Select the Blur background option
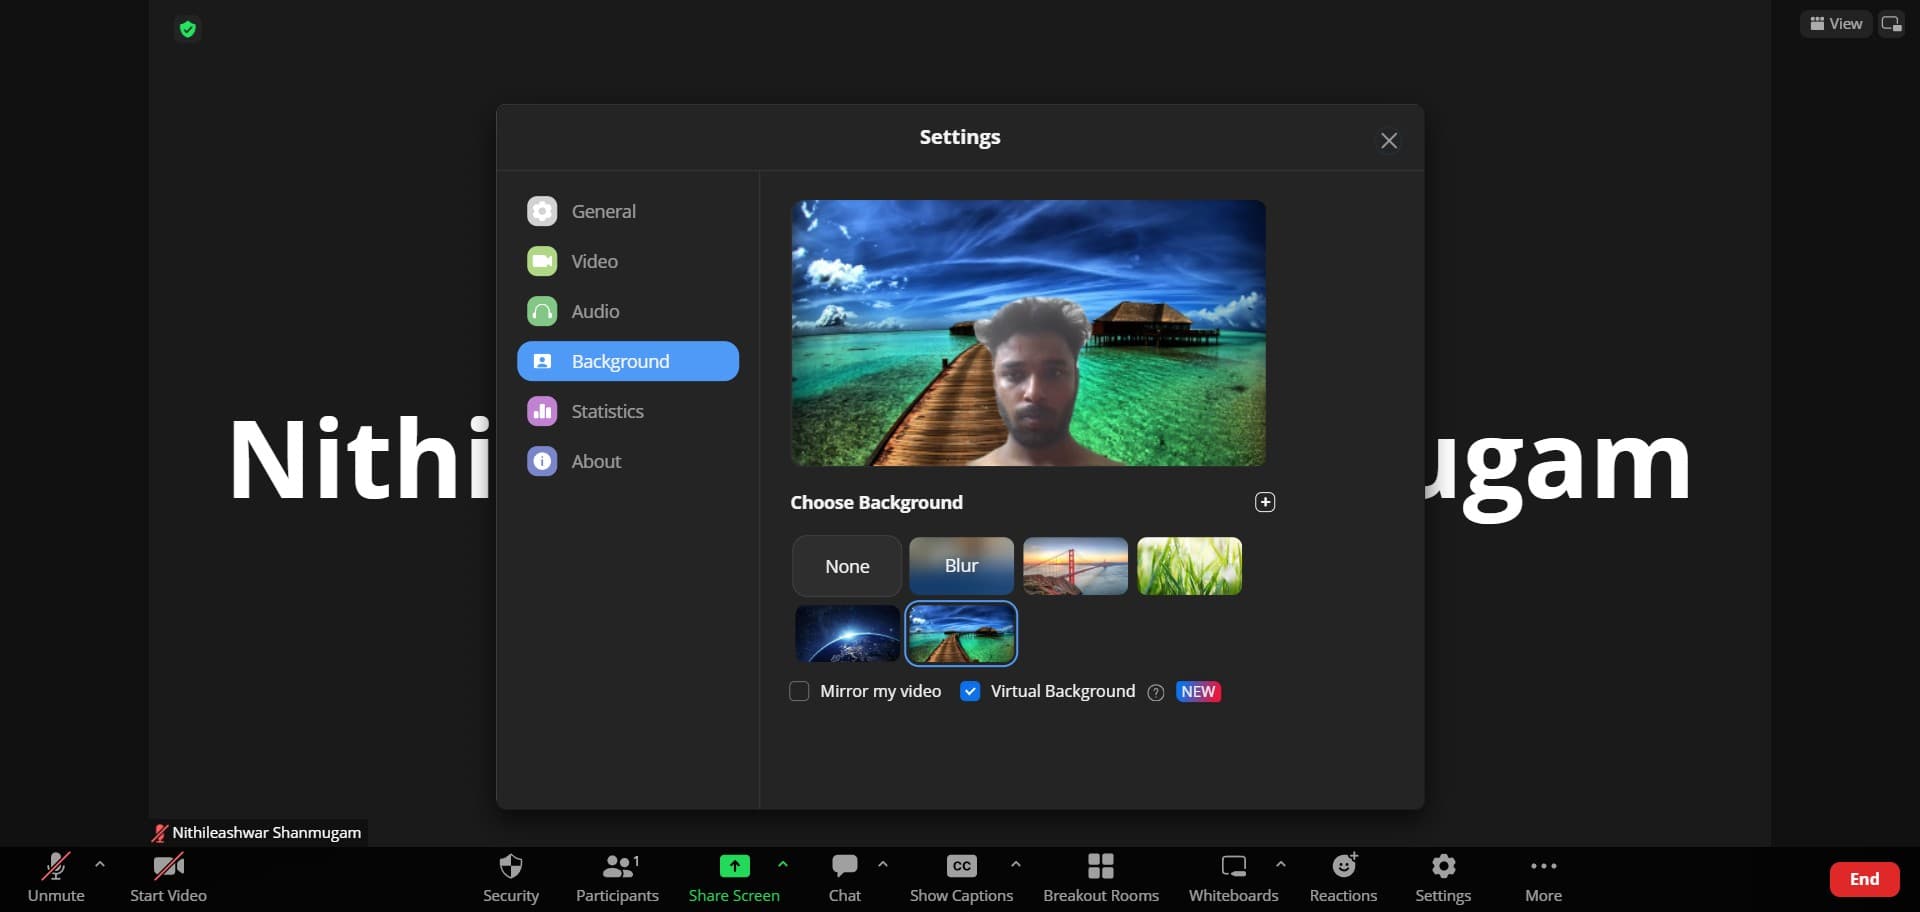This screenshot has height=912, width=1920. coord(960,565)
